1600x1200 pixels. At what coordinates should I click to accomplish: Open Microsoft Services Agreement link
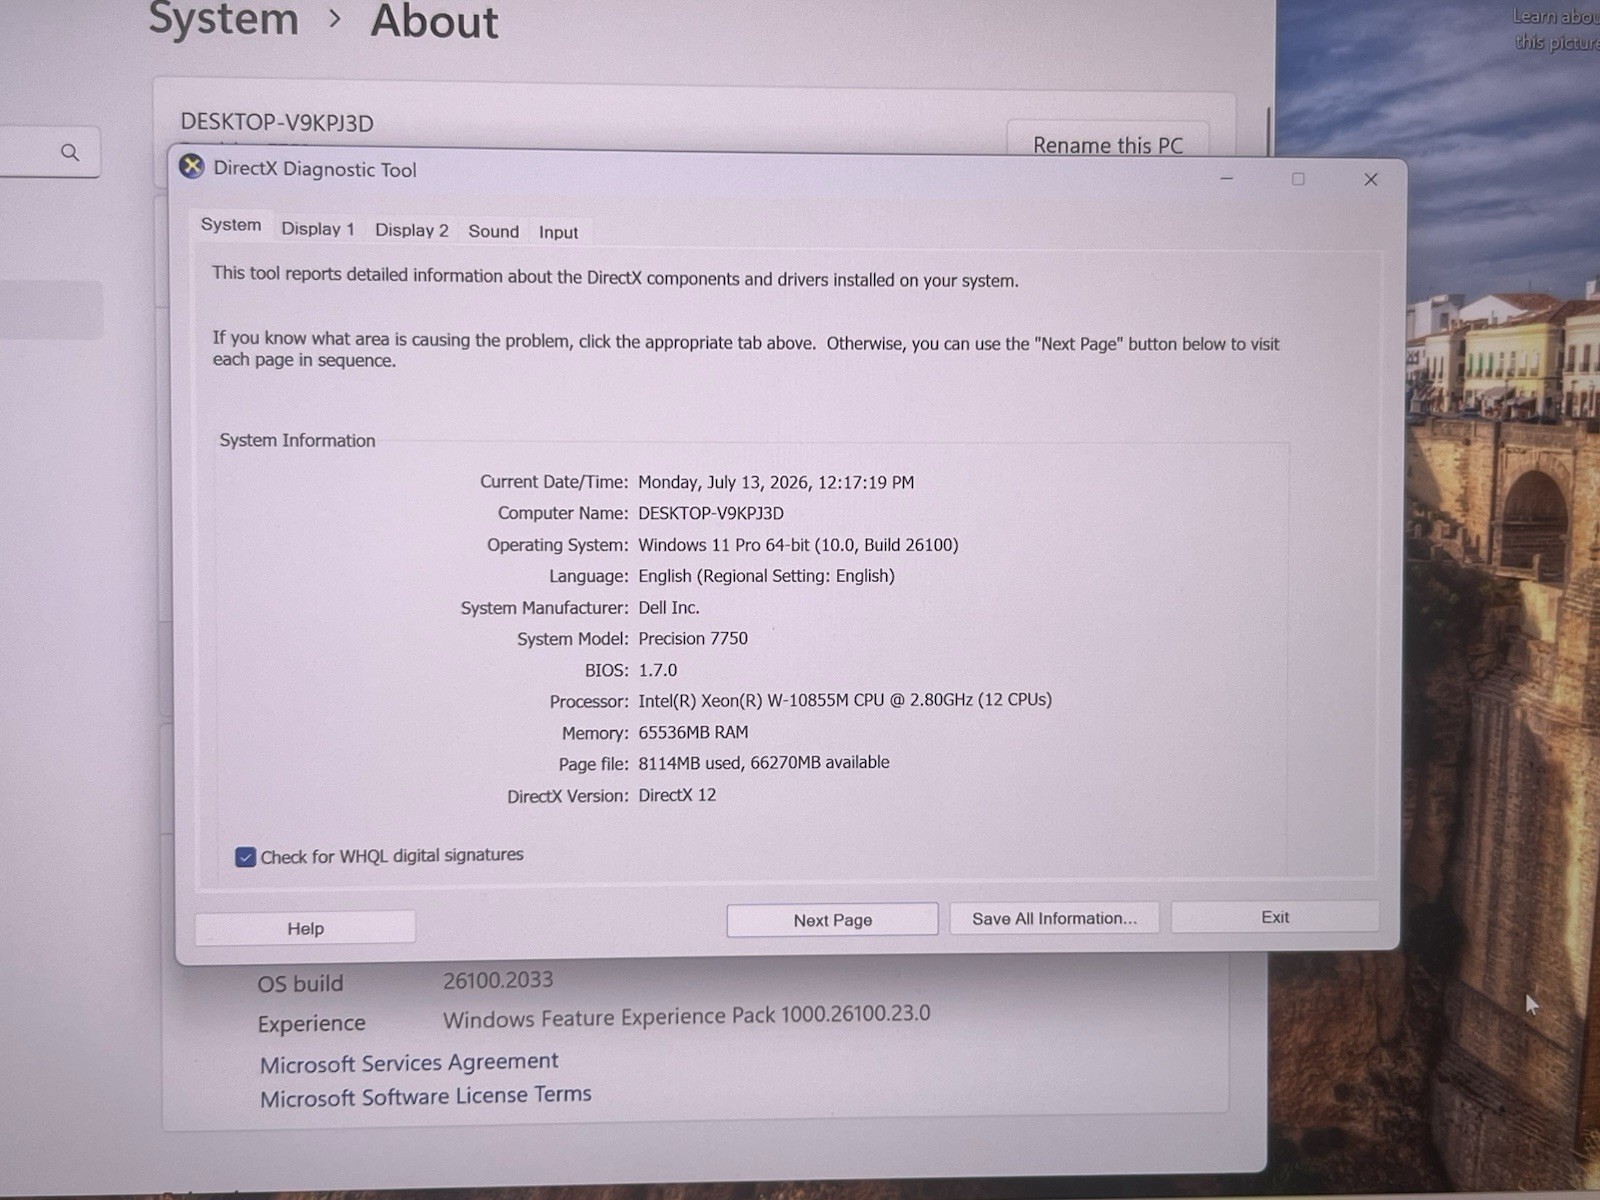(x=409, y=1062)
